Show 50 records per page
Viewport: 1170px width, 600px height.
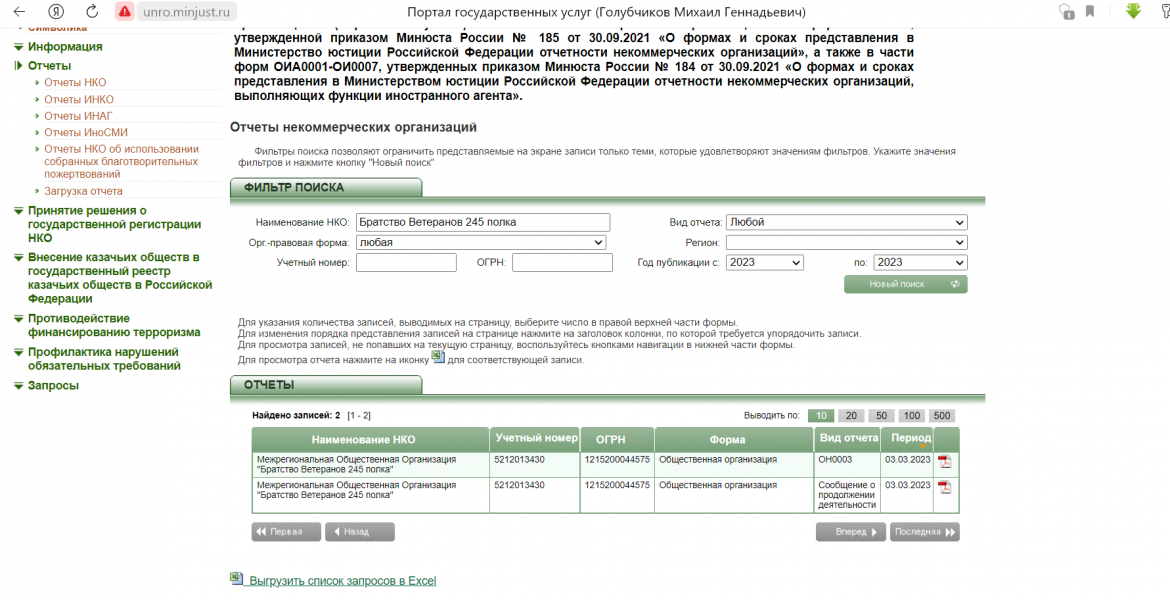881,416
